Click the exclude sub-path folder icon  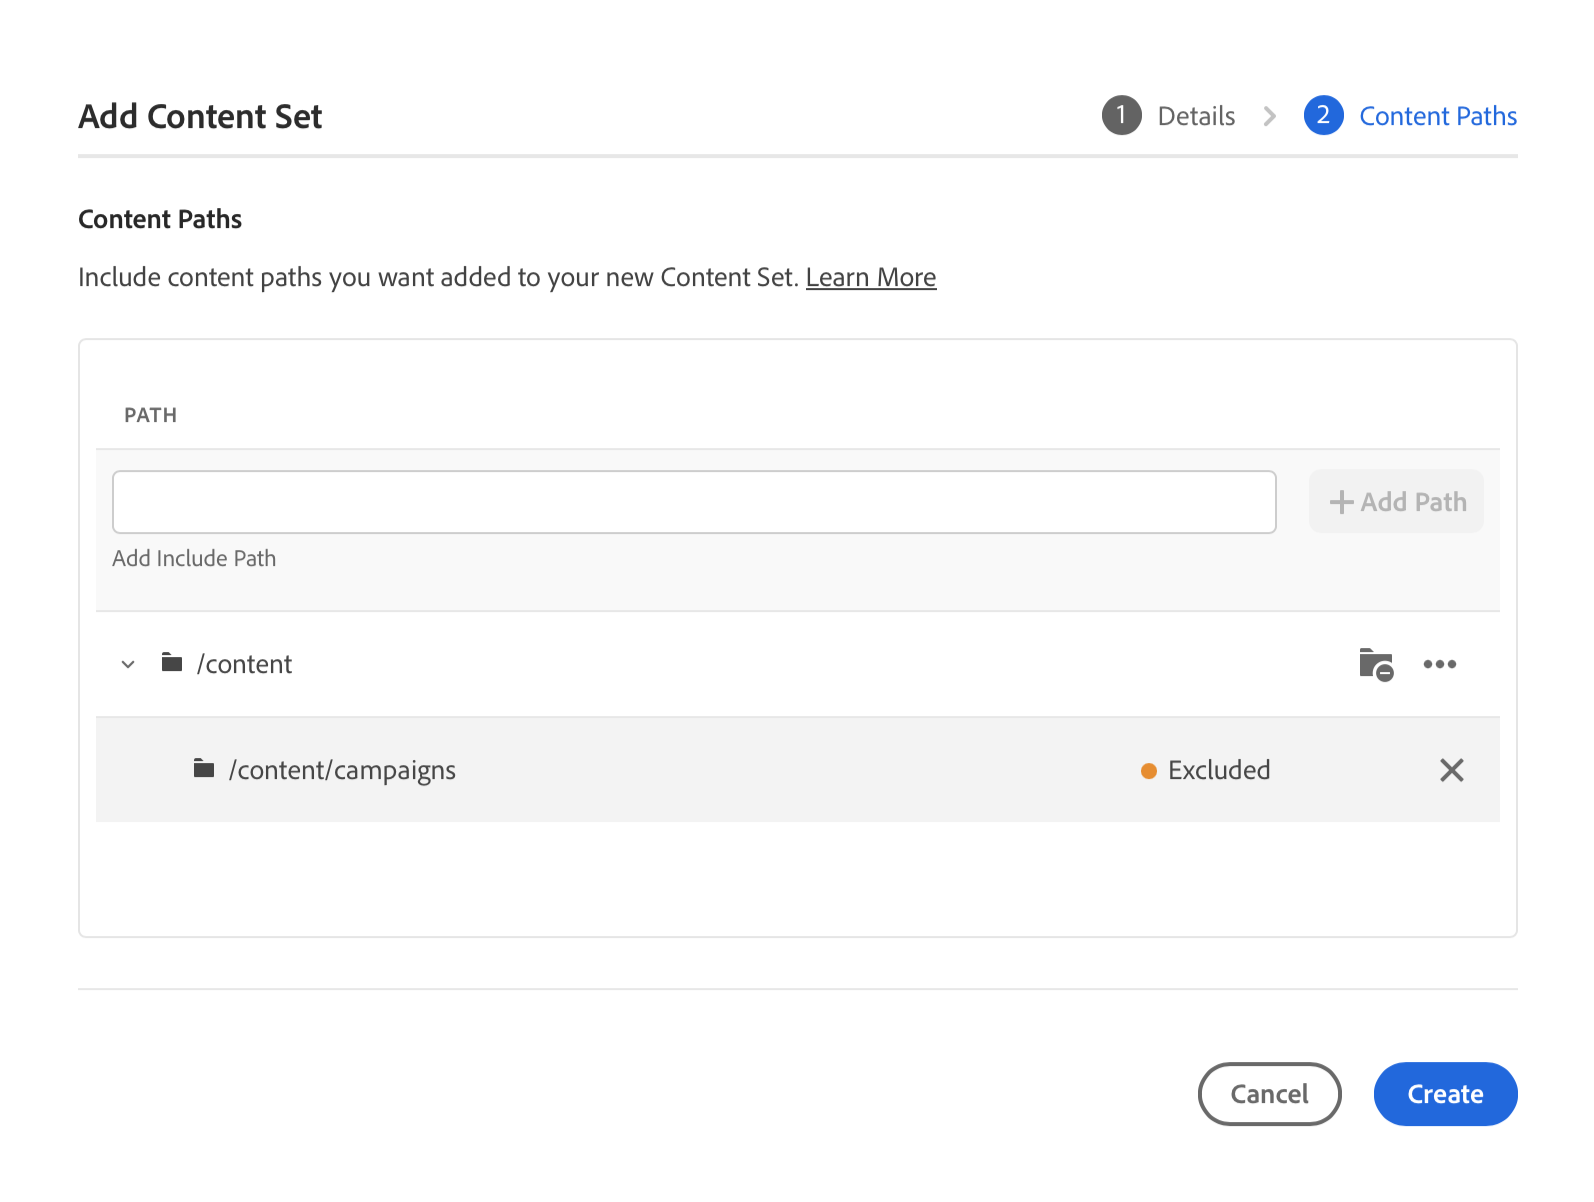(x=1376, y=664)
